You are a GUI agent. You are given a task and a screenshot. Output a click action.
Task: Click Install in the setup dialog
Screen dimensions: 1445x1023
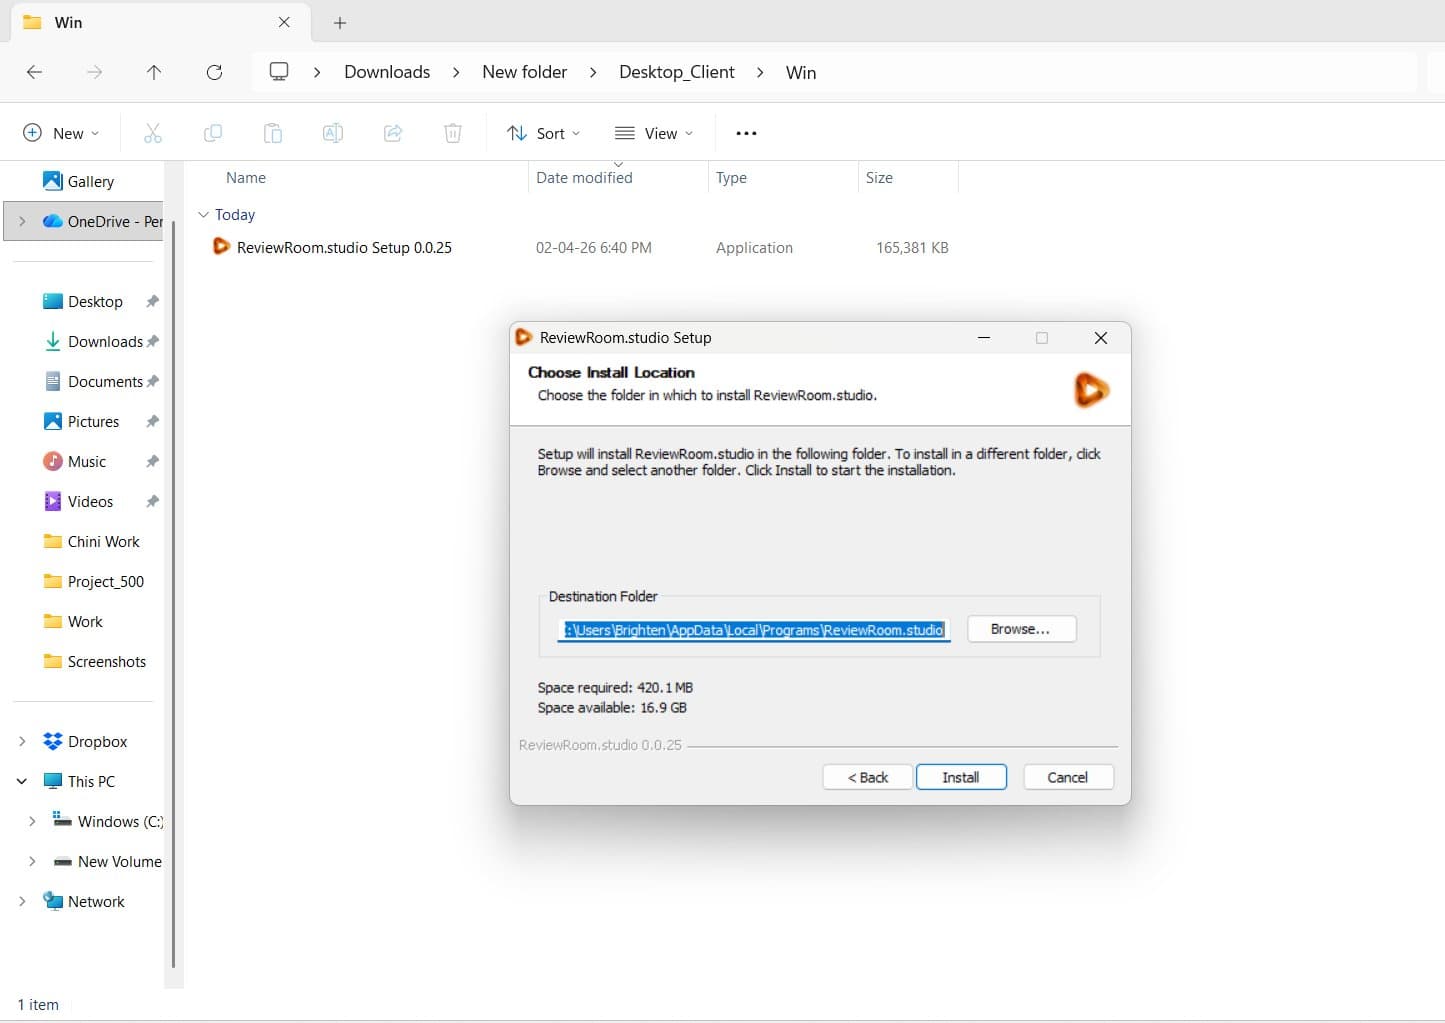961,777
